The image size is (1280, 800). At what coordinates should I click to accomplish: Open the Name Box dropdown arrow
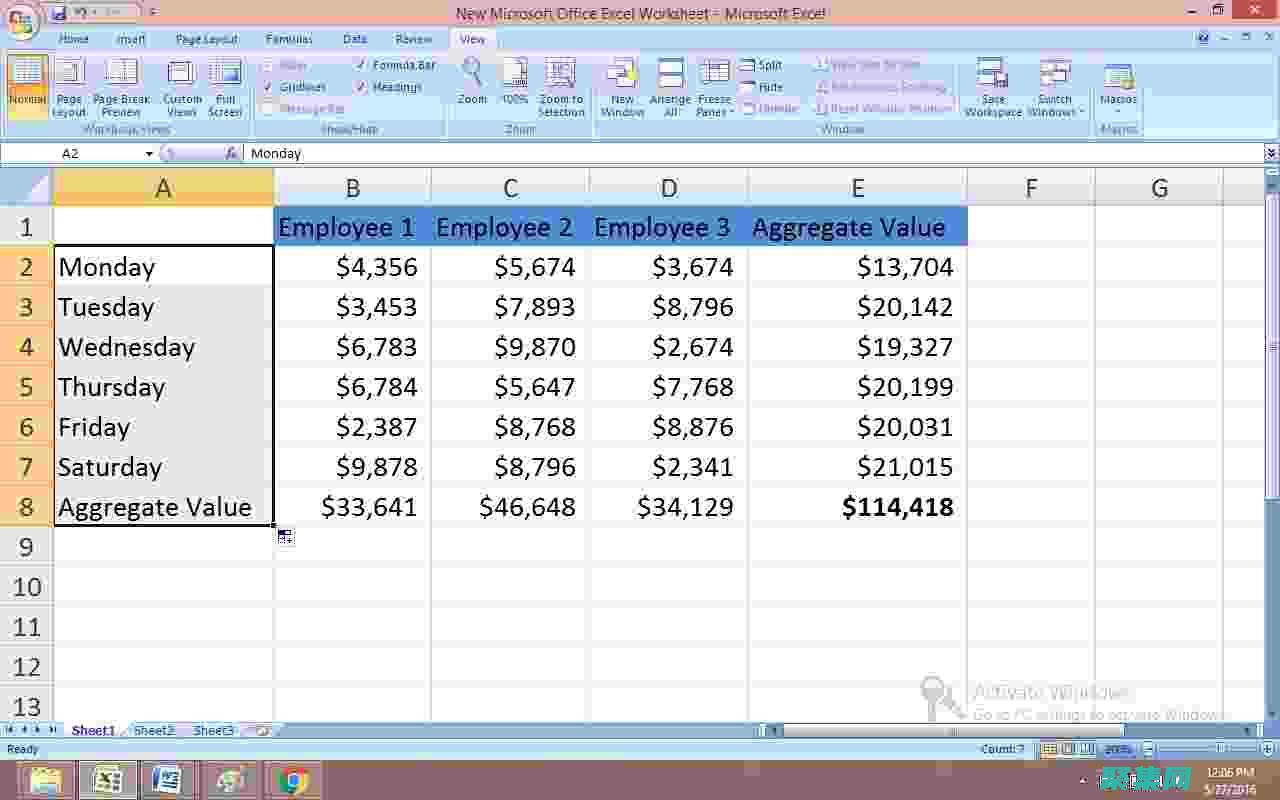[x=149, y=153]
